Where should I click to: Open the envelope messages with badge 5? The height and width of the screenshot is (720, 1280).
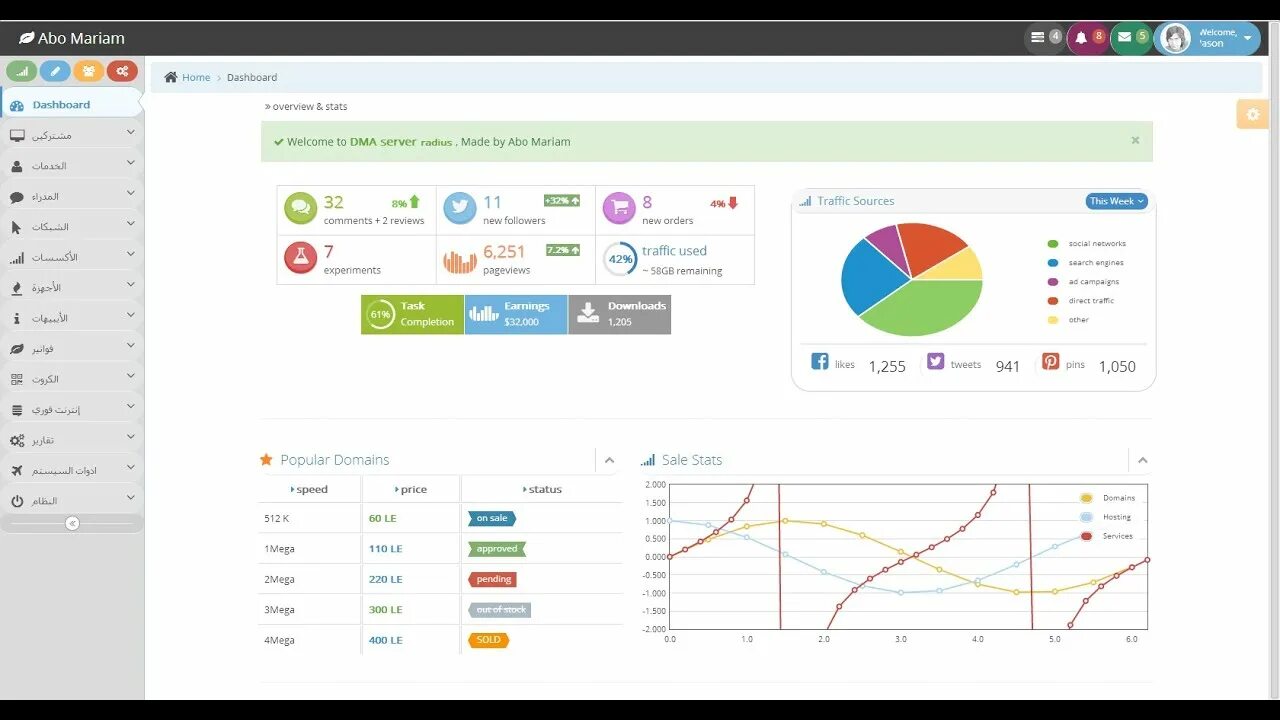pyautogui.click(x=1131, y=38)
